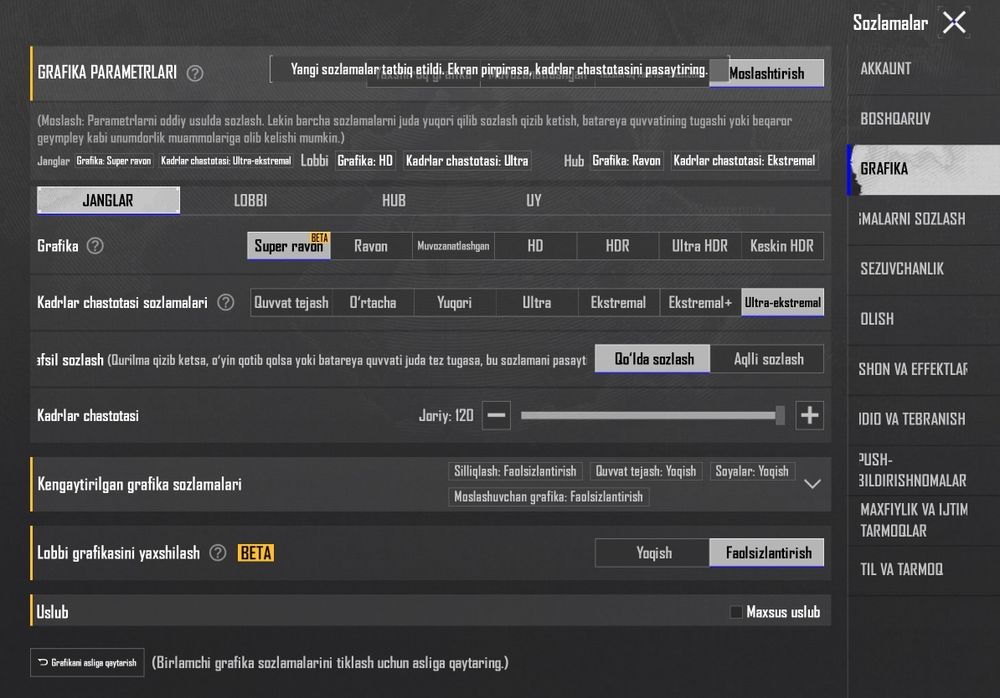Open TIL VA TARMOQ section
The width and height of the screenshot is (1000, 698).
pyautogui.click(x=923, y=570)
